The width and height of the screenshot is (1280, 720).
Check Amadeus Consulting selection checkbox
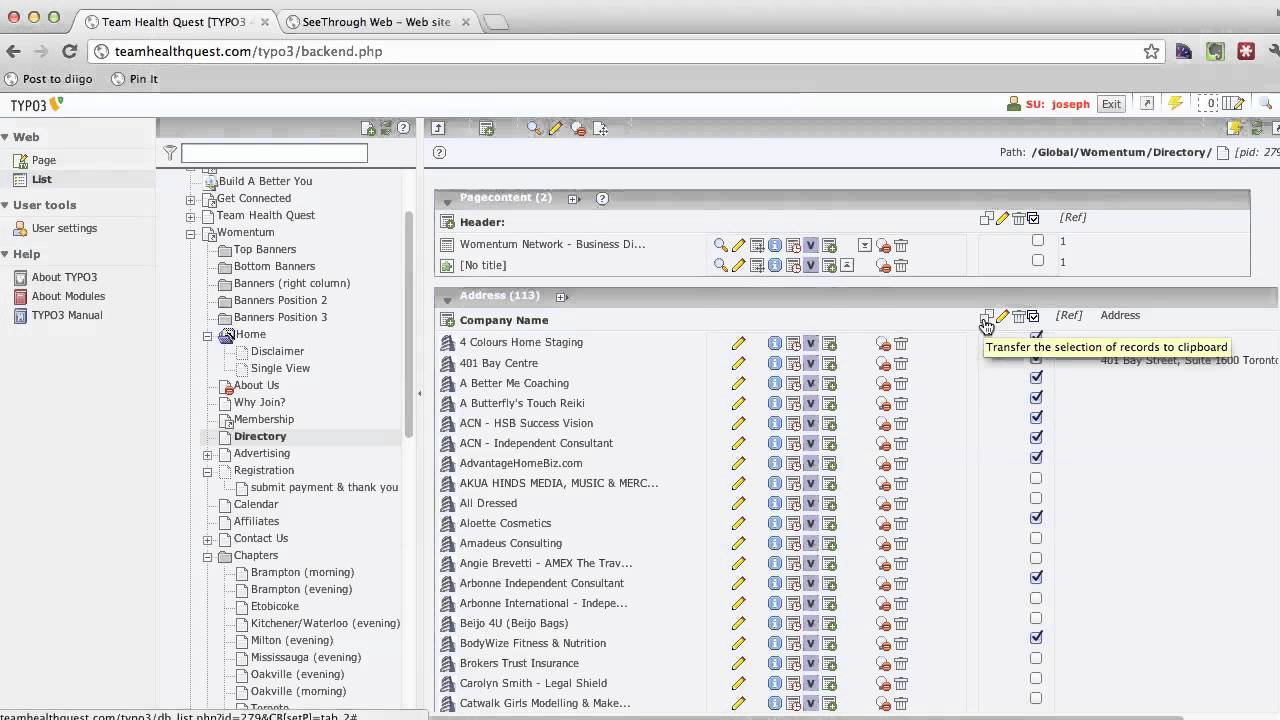[x=1036, y=538]
